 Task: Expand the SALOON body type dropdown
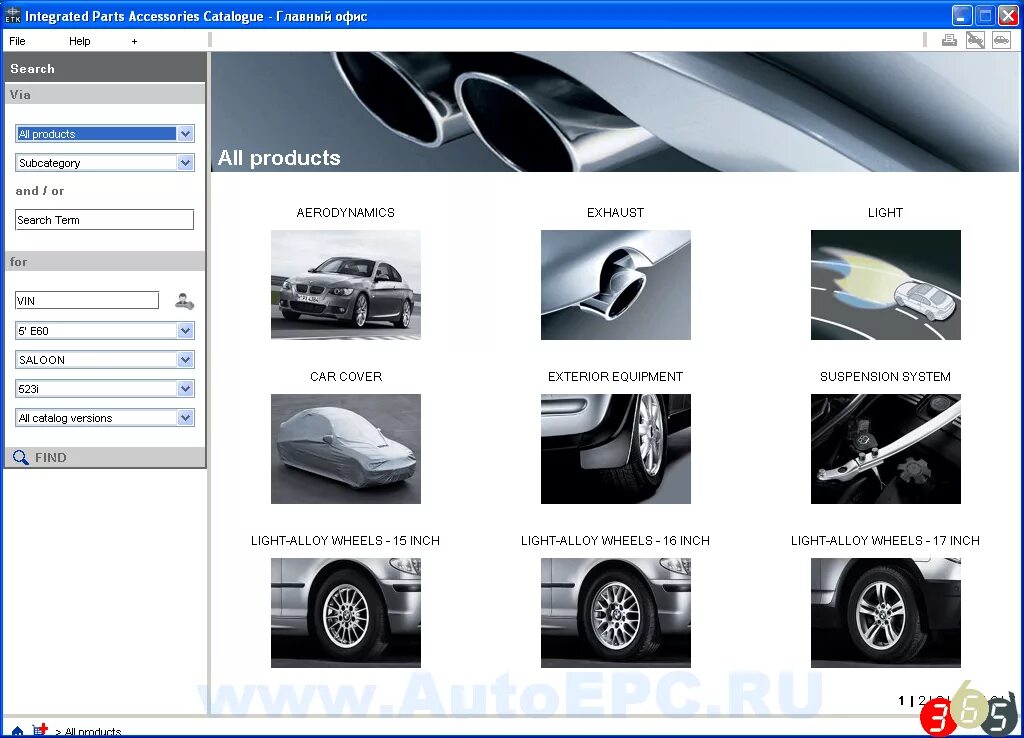click(x=104, y=359)
